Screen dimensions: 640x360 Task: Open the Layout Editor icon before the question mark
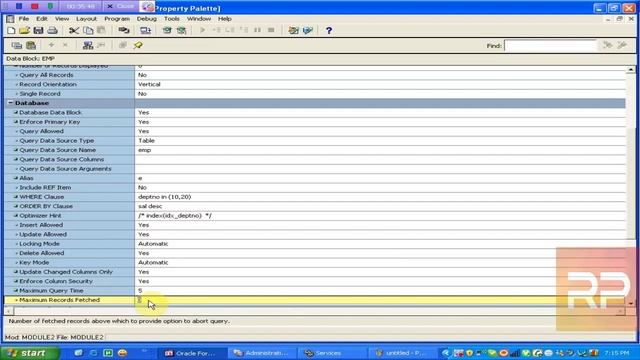[293, 31]
